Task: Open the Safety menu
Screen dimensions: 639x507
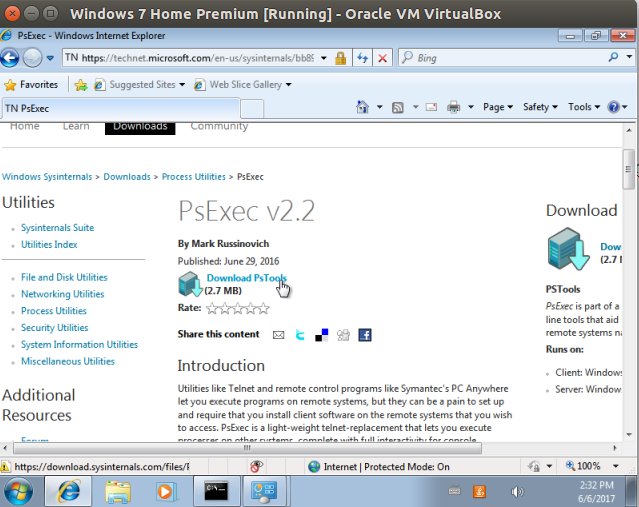Action: click(x=540, y=107)
